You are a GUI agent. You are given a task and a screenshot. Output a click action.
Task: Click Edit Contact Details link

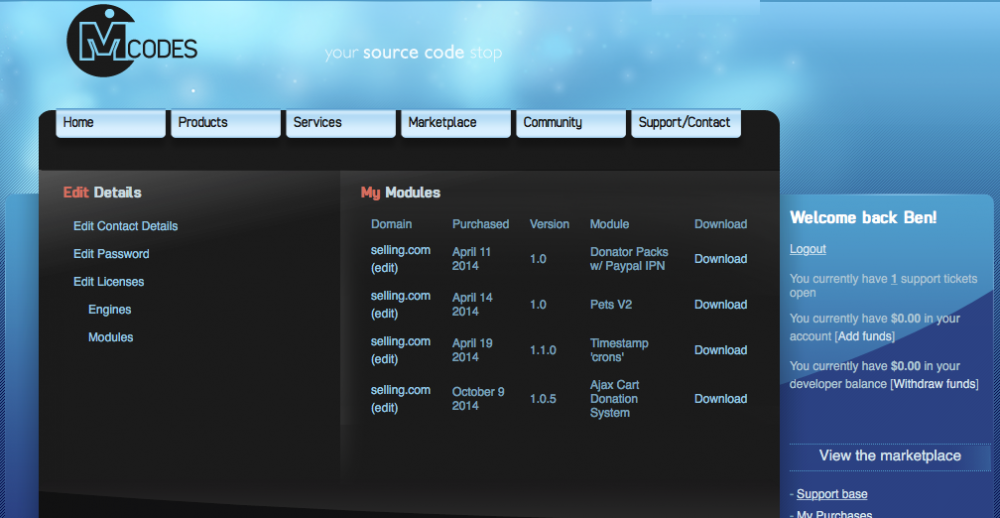[125, 226]
